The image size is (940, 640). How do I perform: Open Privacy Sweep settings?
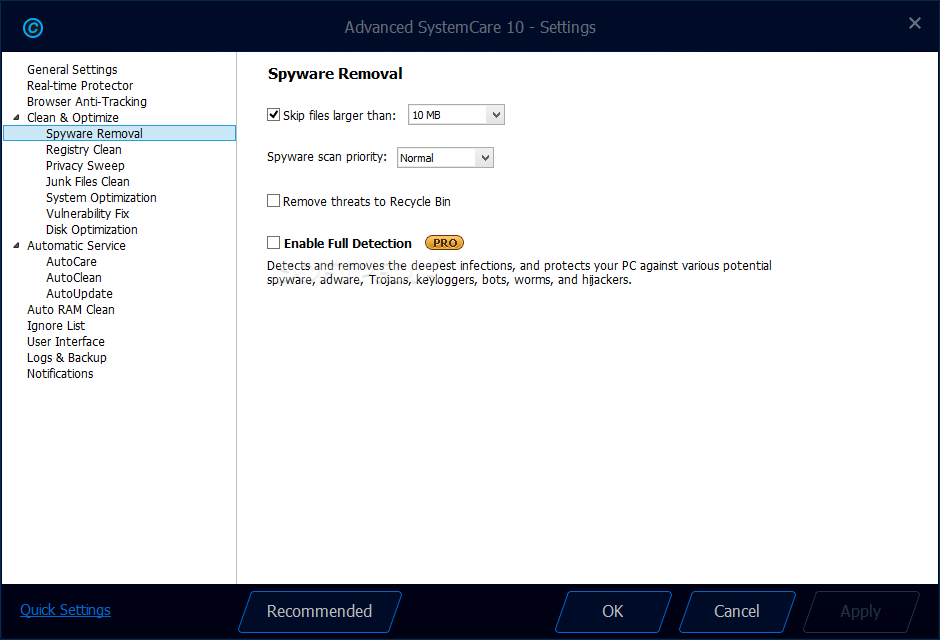pos(85,165)
